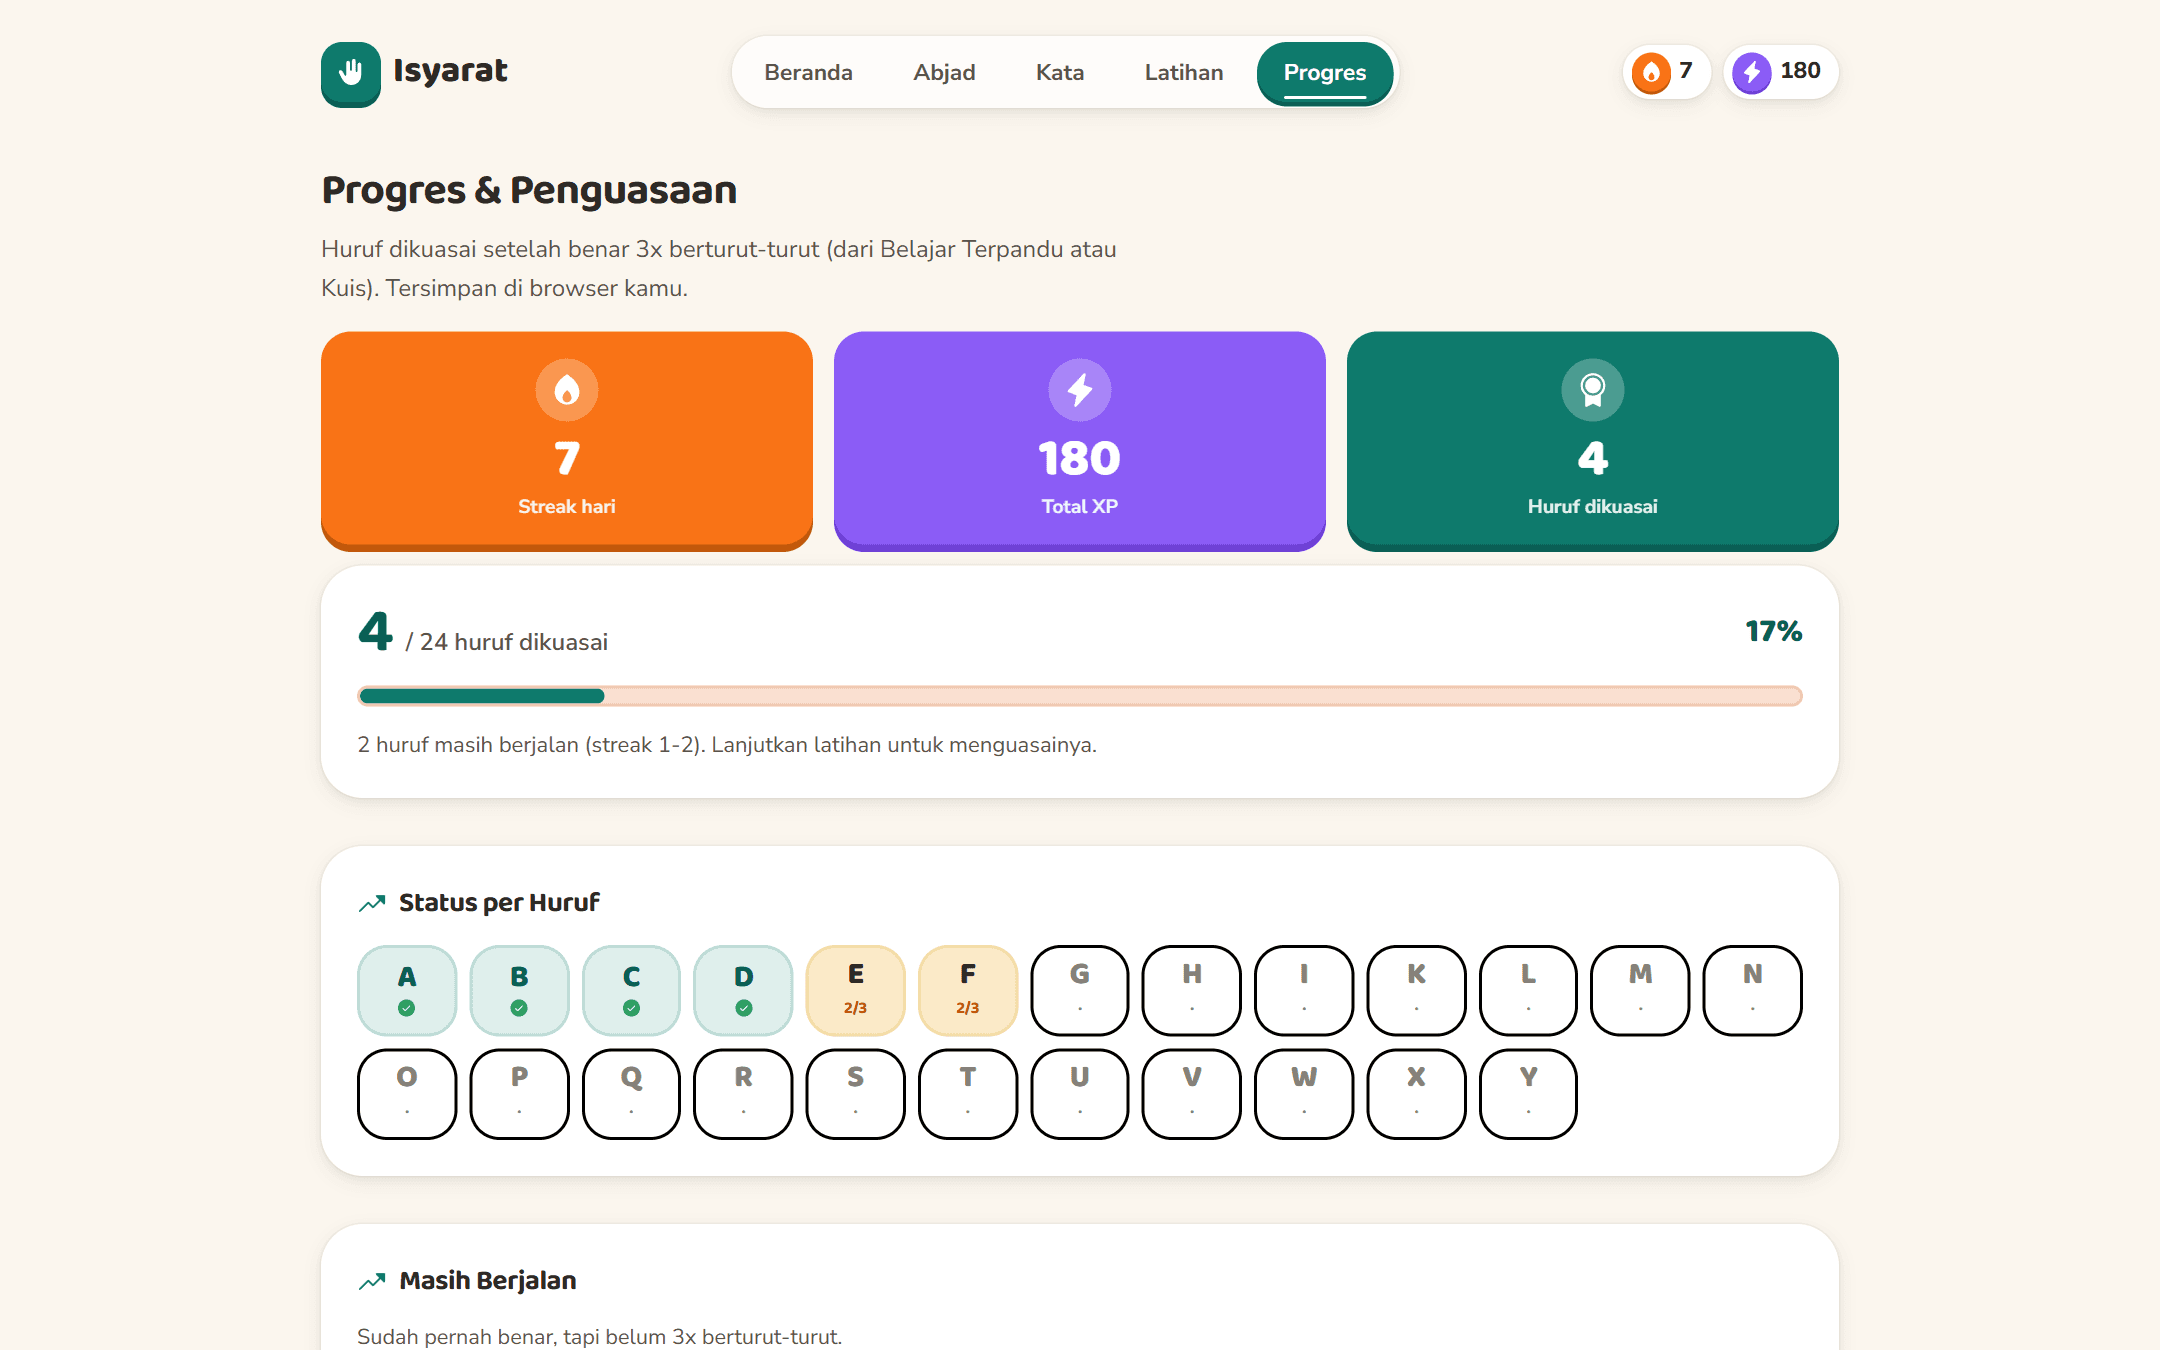2160x1350 pixels.
Task: Click the letter M tile
Action: point(1641,990)
